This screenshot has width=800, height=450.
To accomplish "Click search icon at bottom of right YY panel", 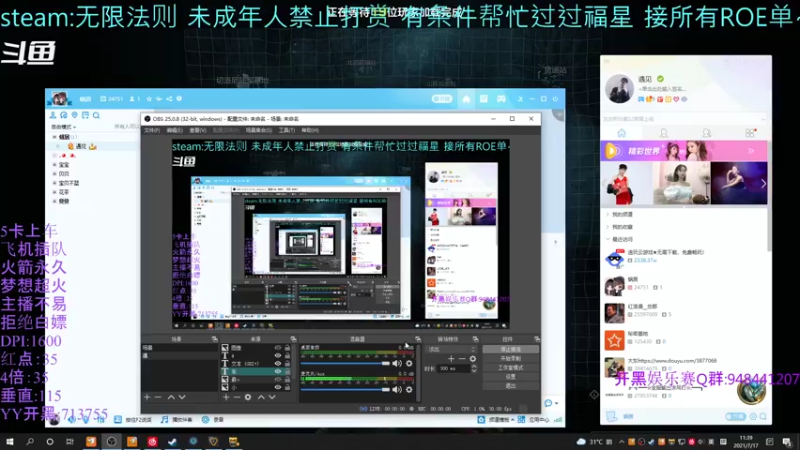I will 763,416.
